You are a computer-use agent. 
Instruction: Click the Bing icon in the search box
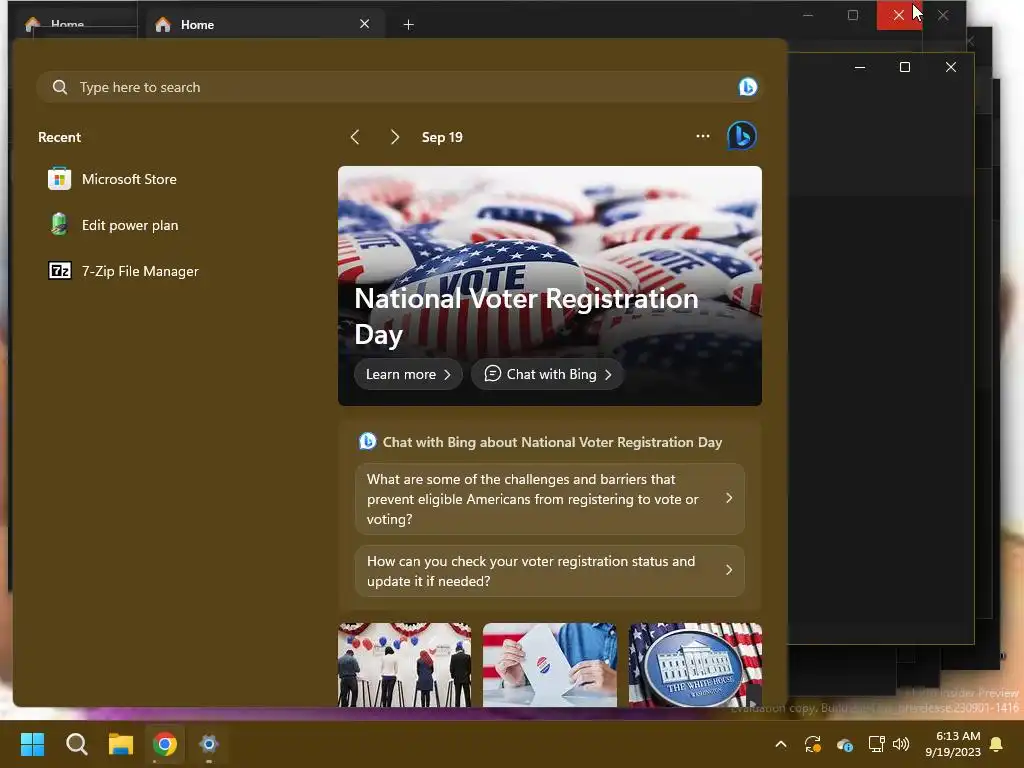point(748,87)
